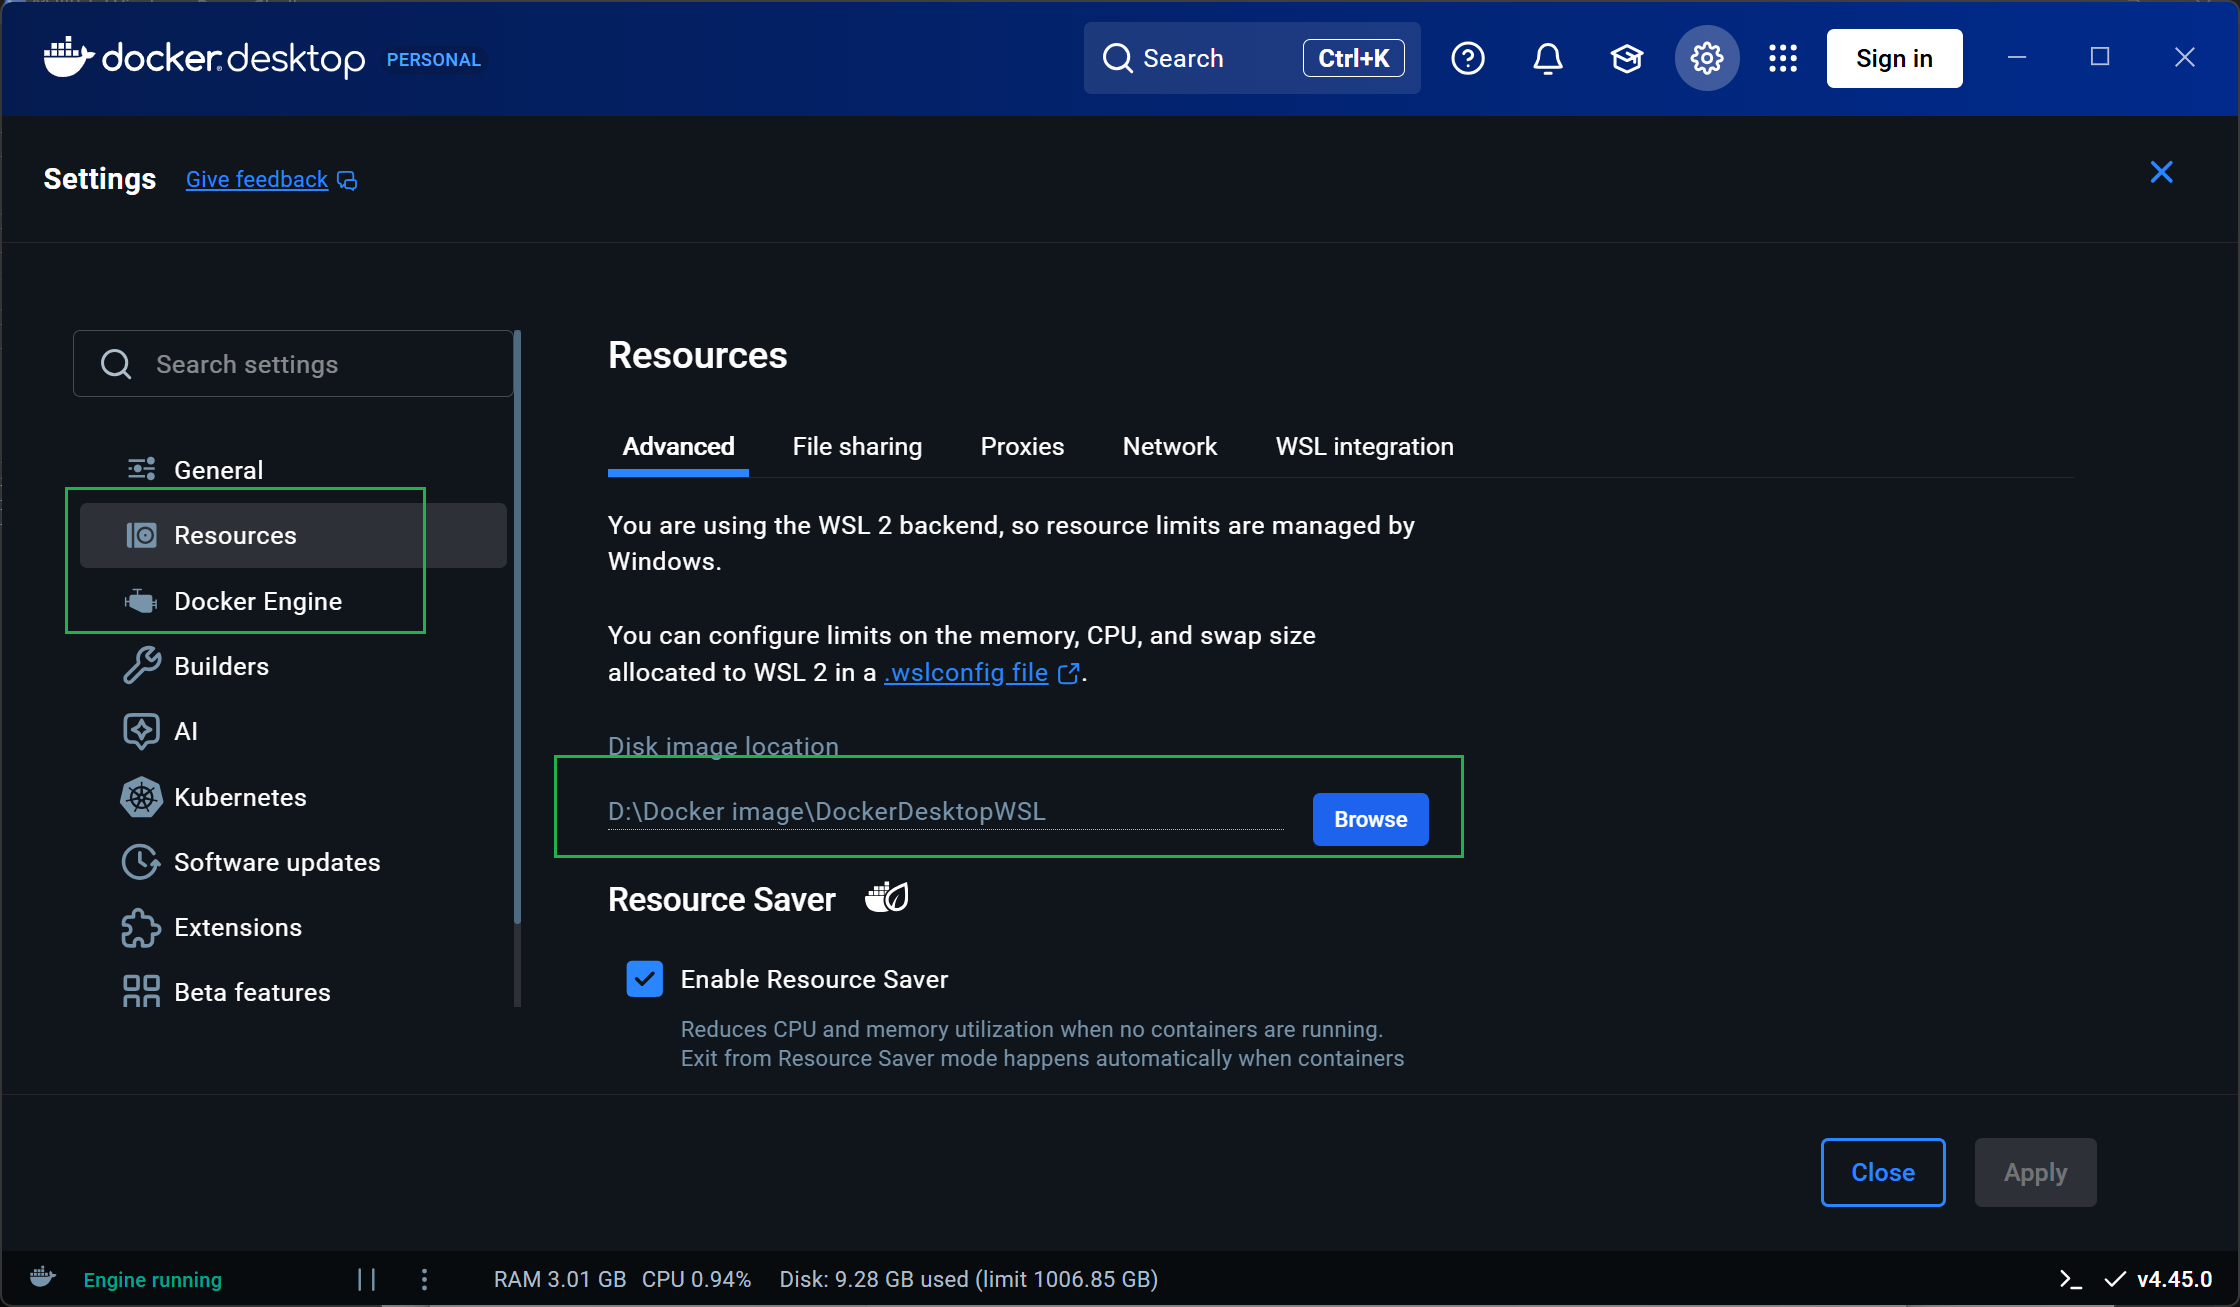Click the whale icon in status bar
This screenshot has width=2240, height=1307.
(x=43, y=1277)
